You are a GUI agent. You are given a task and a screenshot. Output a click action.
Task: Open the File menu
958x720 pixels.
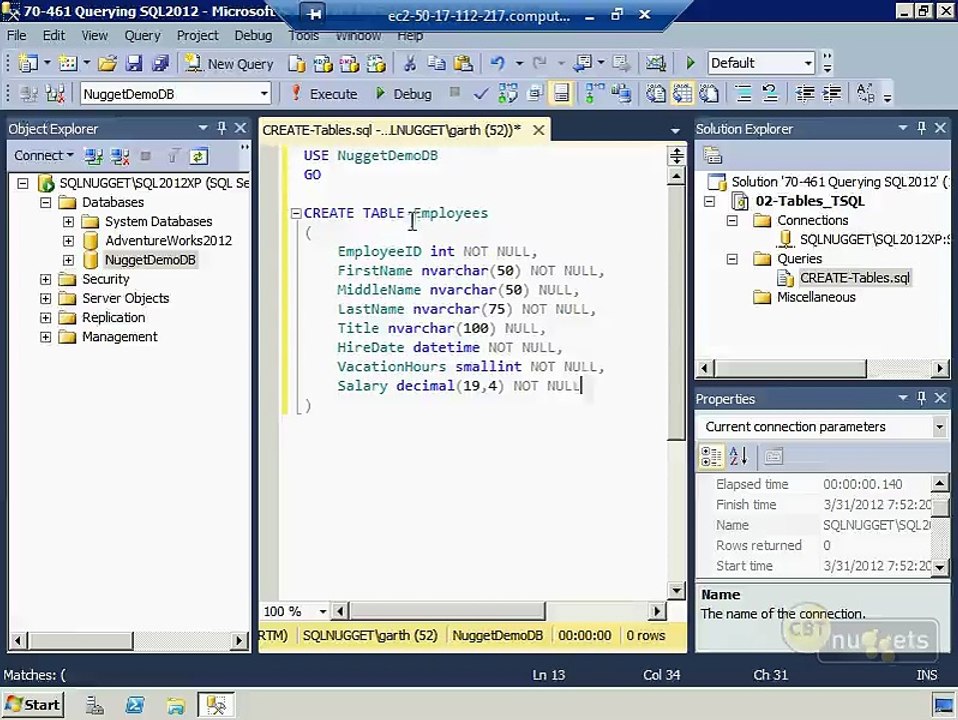tap(16, 35)
